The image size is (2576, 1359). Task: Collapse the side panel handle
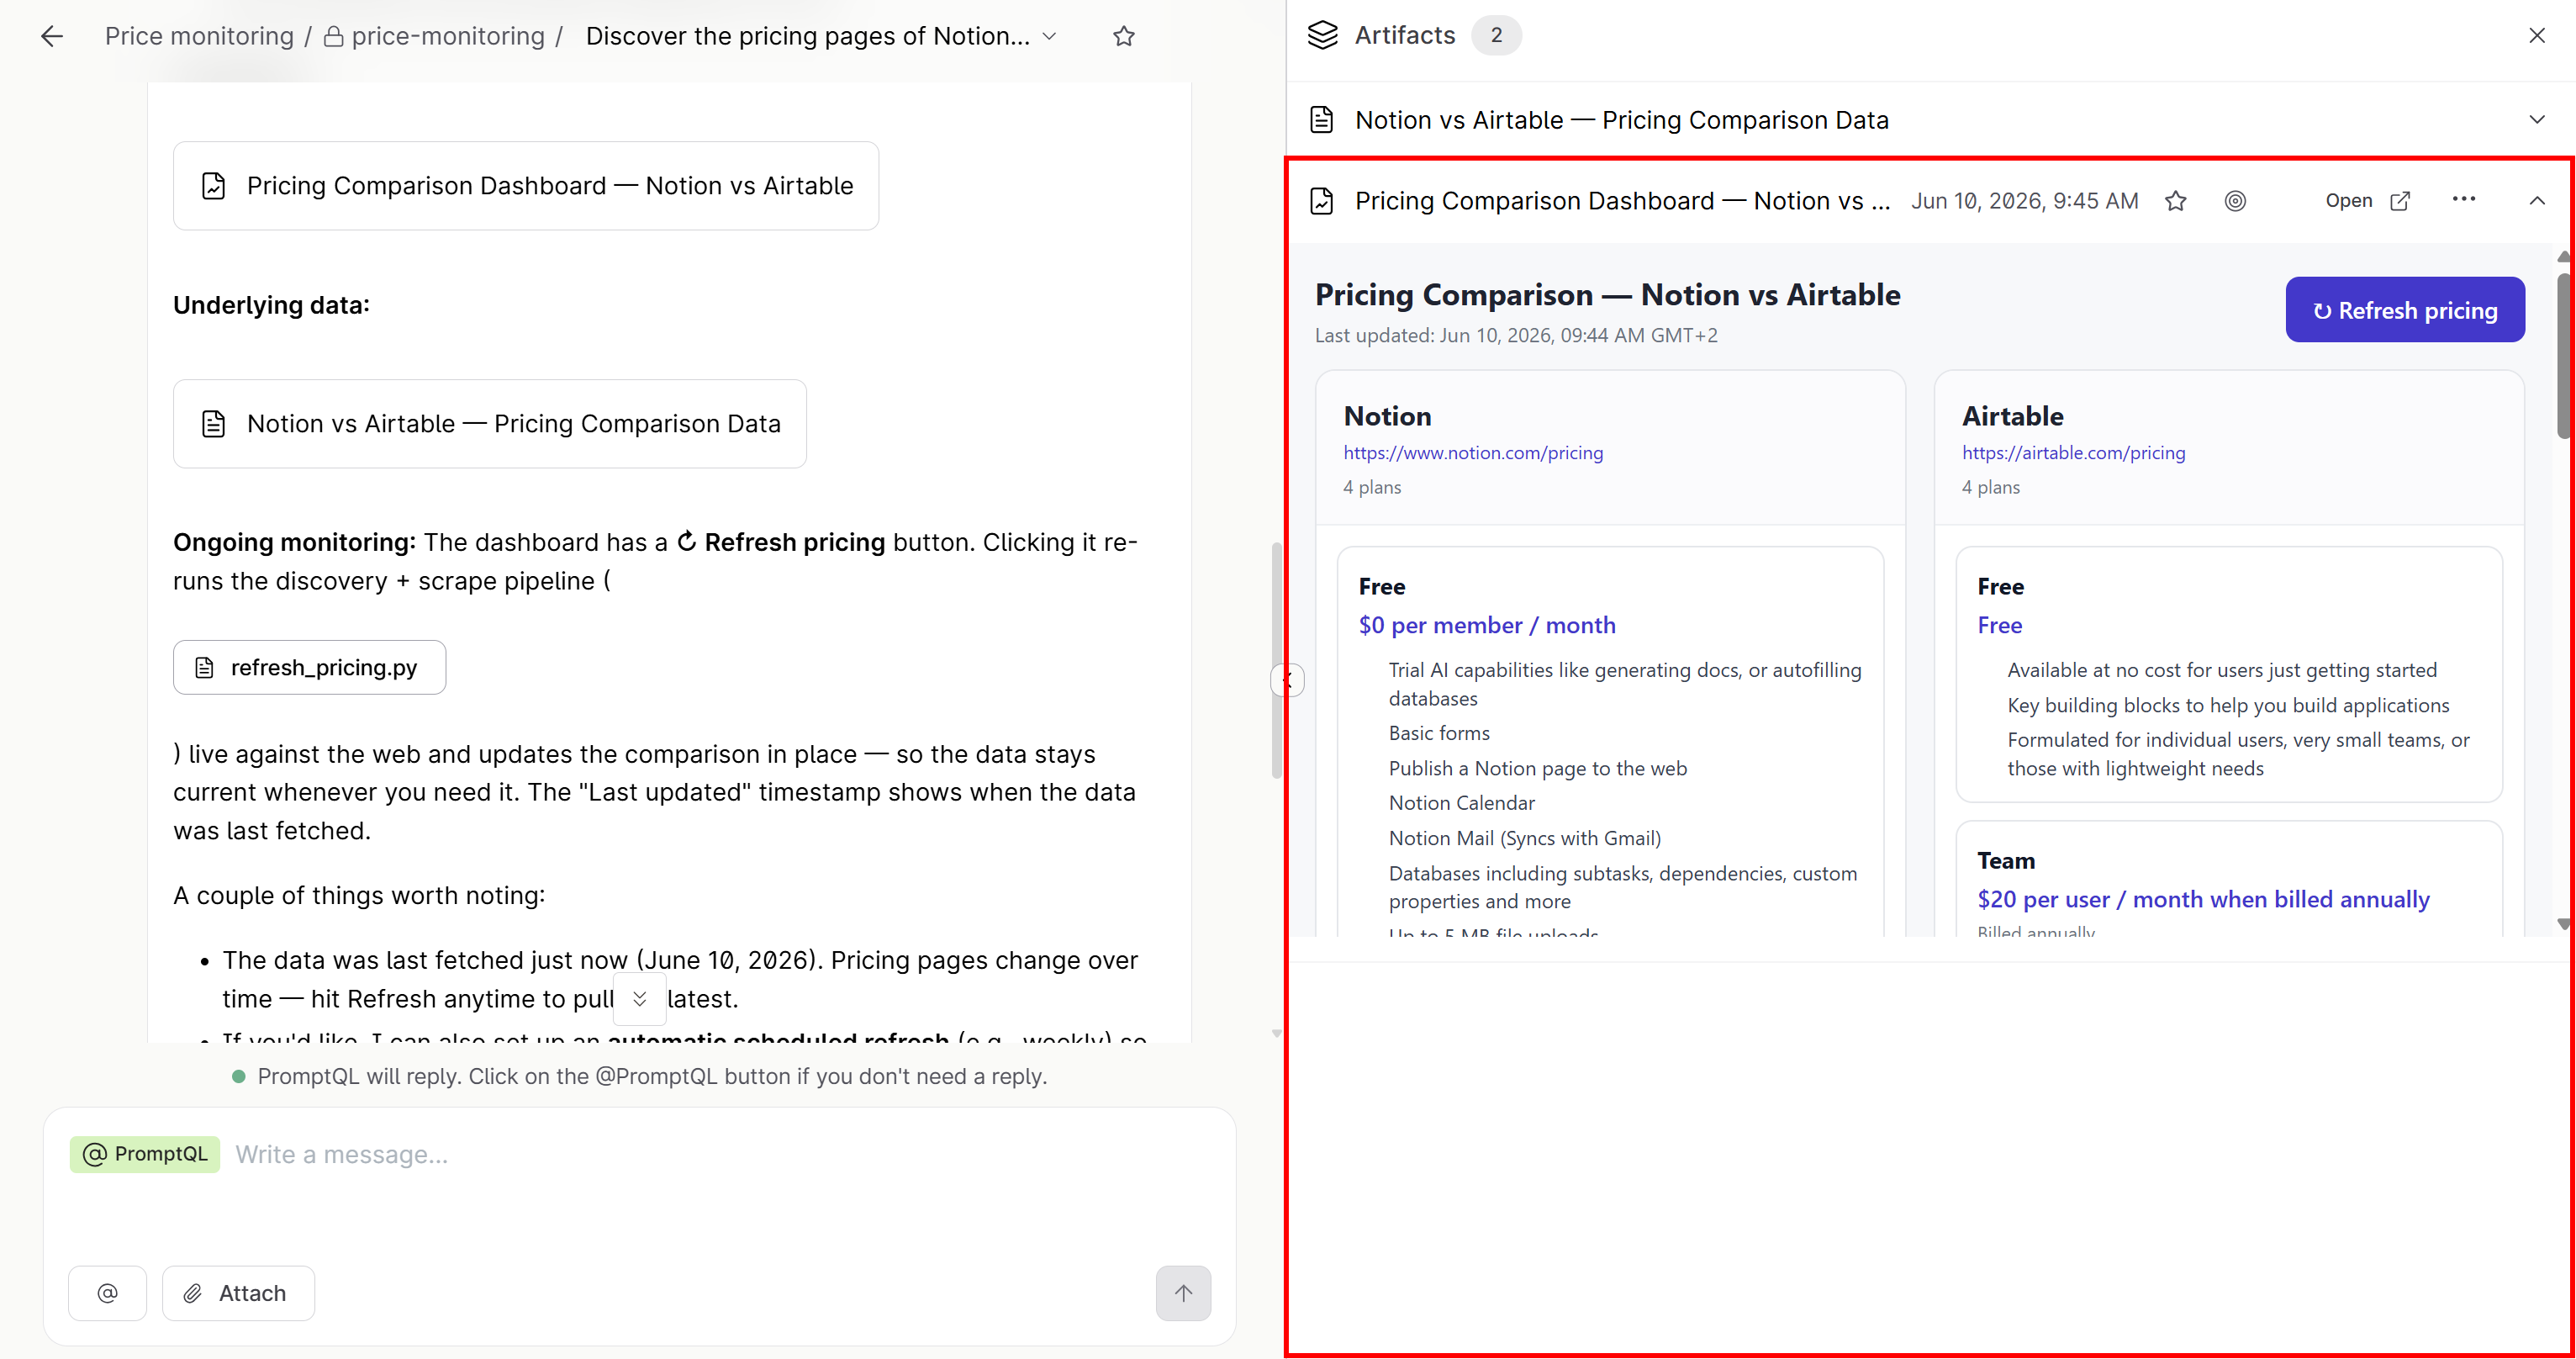tap(1287, 680)
